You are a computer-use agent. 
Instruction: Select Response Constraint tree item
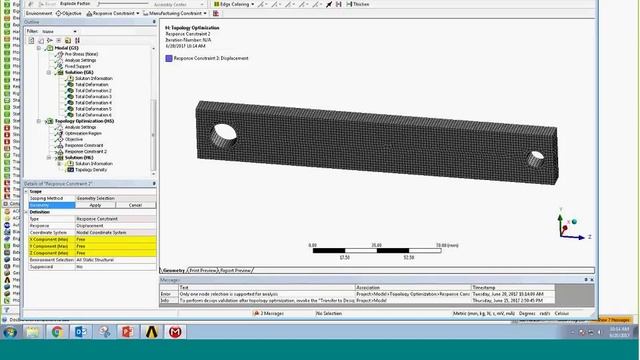click(x=84, y=145)
